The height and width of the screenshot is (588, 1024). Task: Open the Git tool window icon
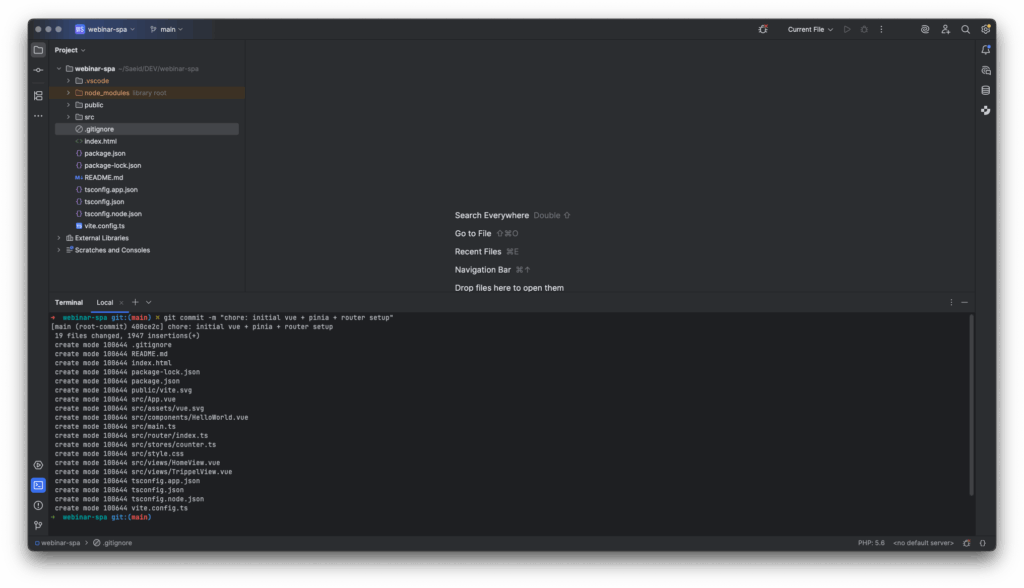tap(38, 525)
